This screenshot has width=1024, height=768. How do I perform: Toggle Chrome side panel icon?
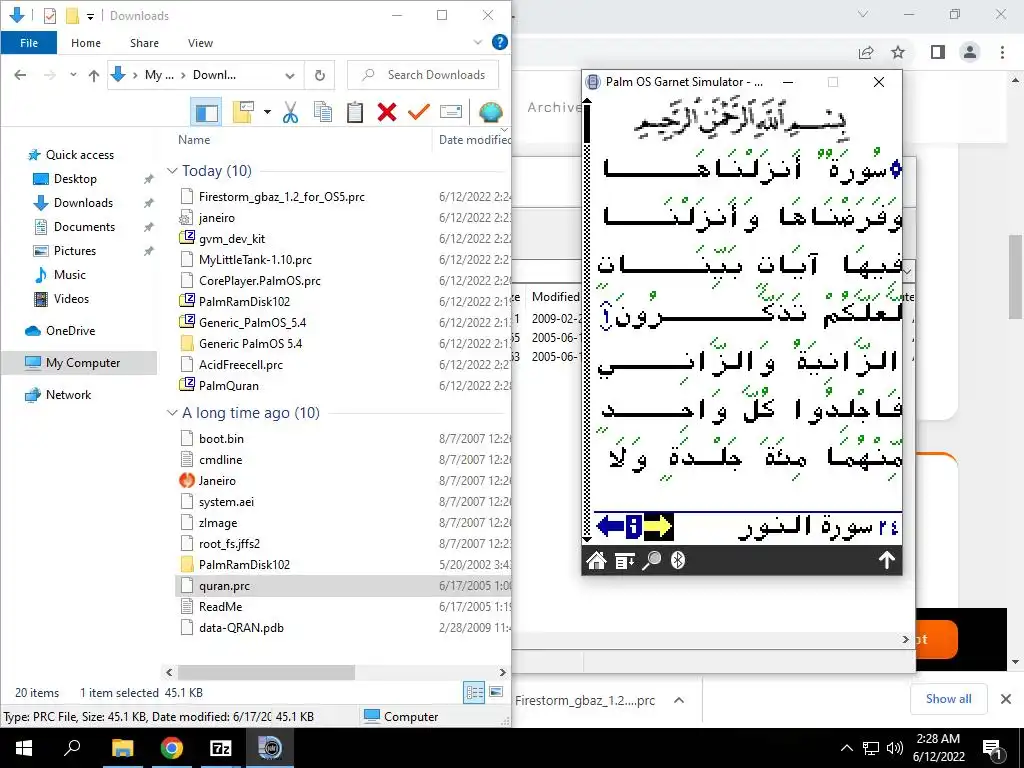(x=938, y=52)
